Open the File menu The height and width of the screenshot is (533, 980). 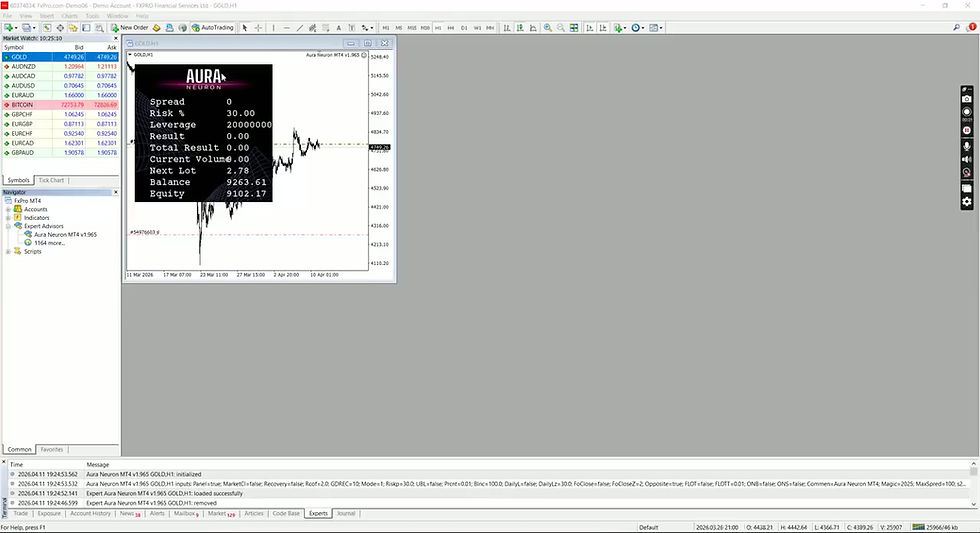click(x=8, y=16)
